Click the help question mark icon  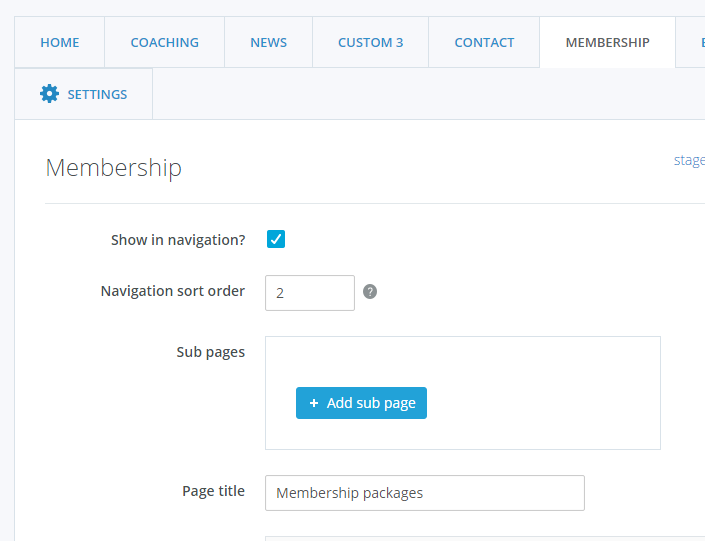click(370, 292)
